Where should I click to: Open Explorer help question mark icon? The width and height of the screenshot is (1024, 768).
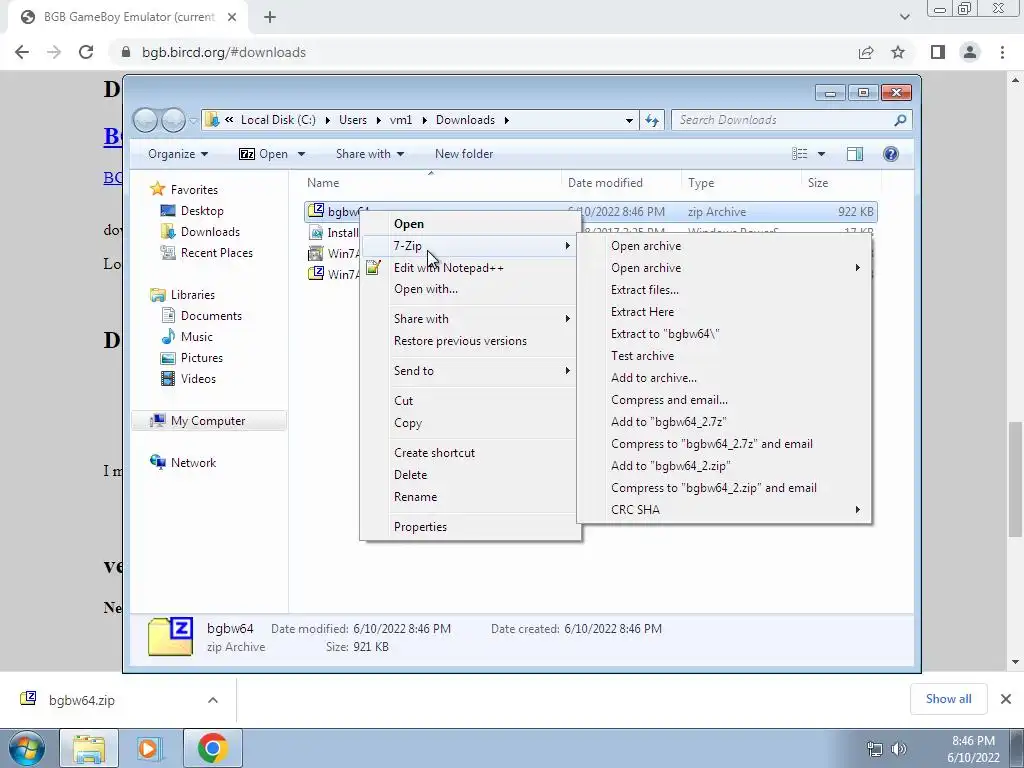coord(890,153)
